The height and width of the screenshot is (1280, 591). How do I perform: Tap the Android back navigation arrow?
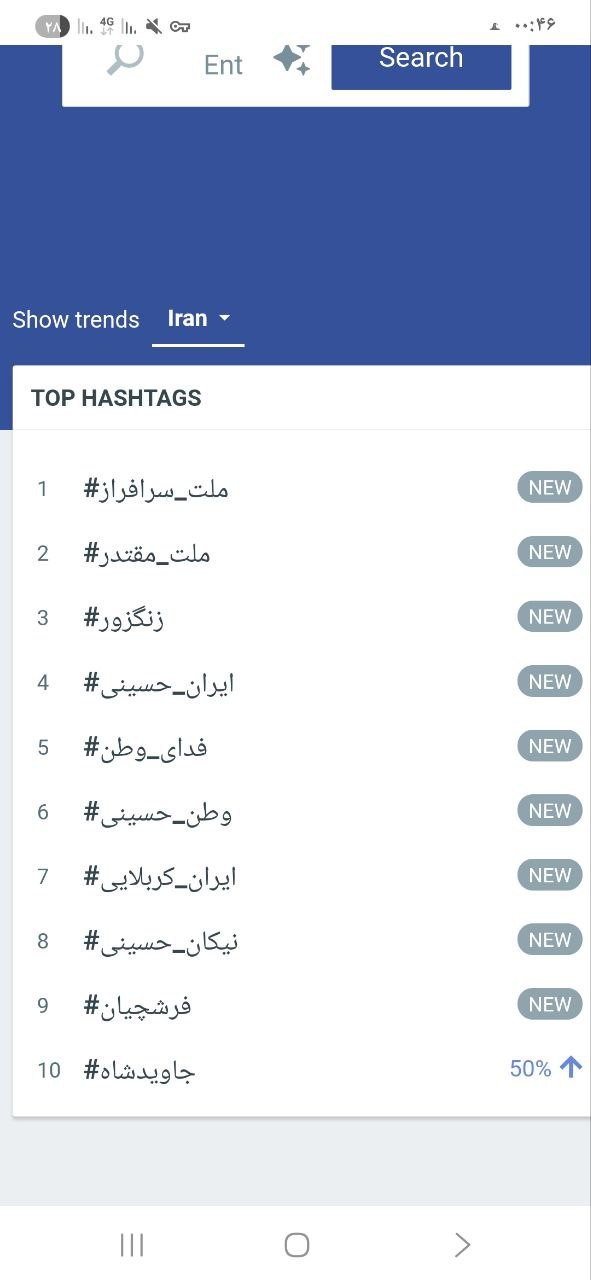pyautogui.click(x=462, y=1245)
